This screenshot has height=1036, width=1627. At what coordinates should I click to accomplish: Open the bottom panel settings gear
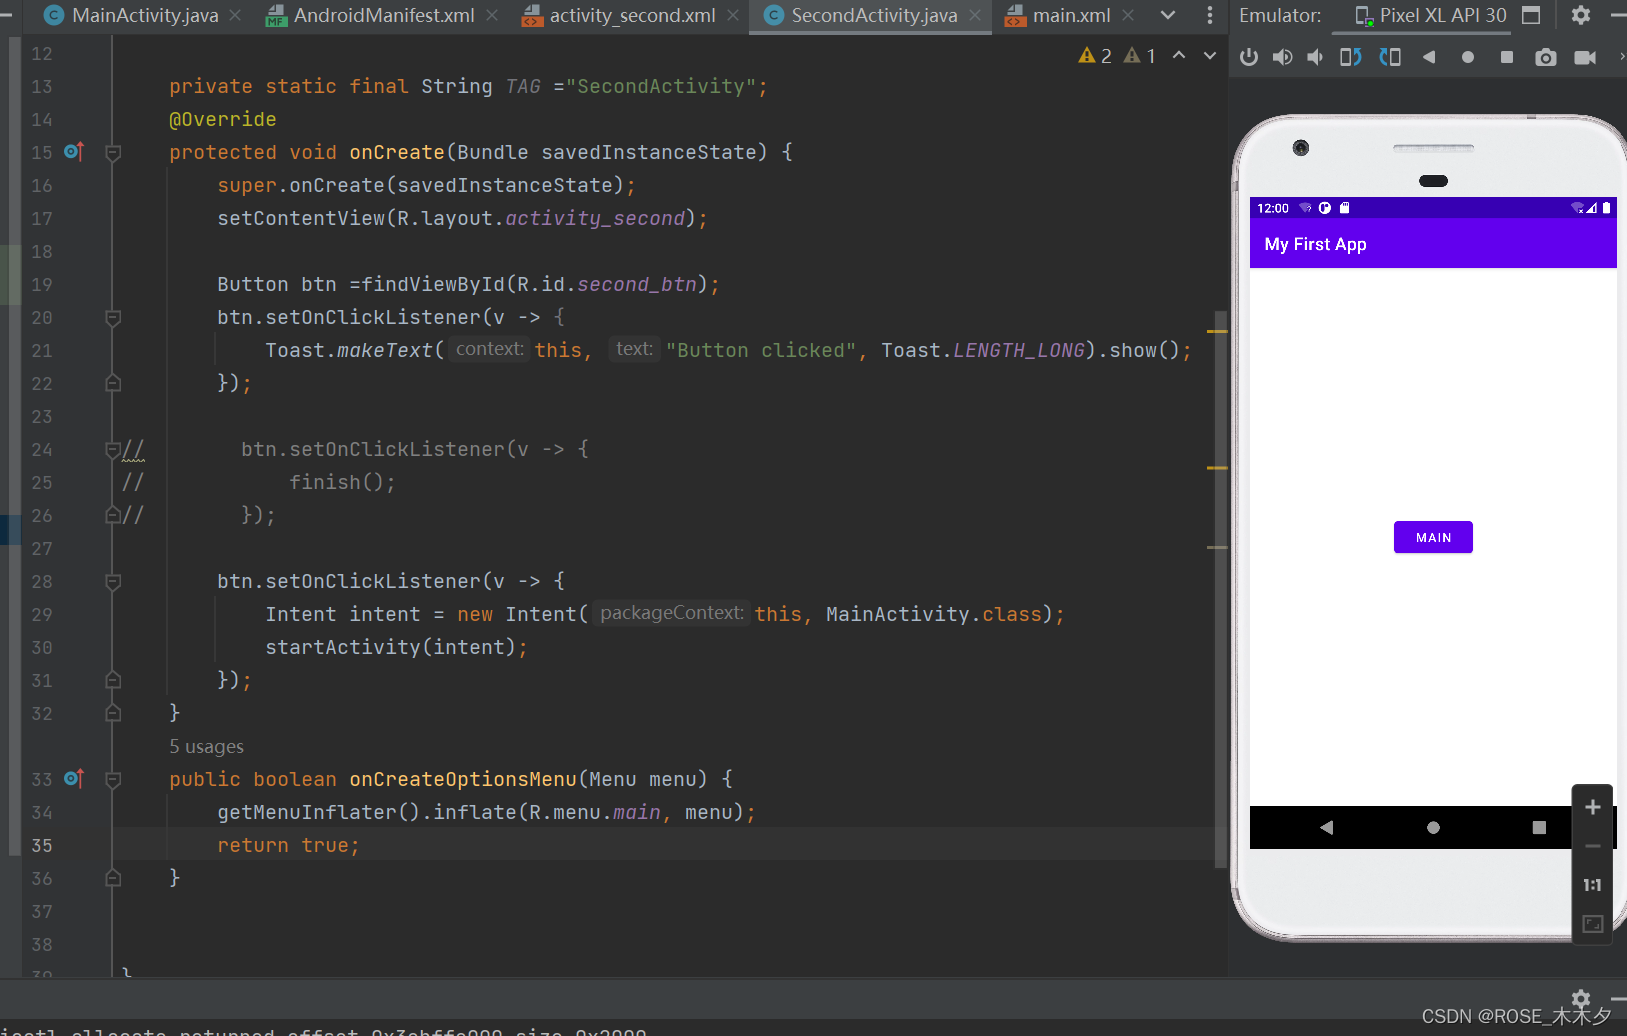(x=1581, y=998)
